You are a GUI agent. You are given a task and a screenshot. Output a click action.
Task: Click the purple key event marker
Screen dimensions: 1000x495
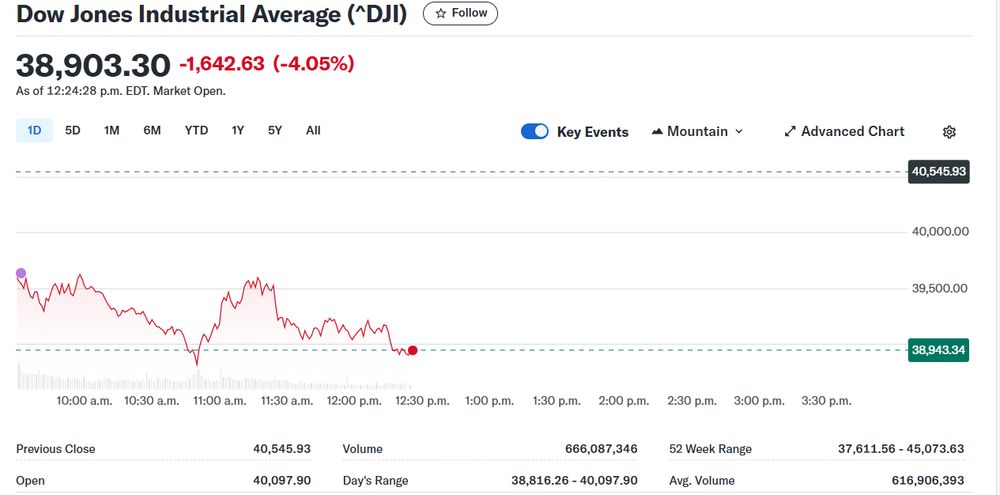click(x=20, y=274)
